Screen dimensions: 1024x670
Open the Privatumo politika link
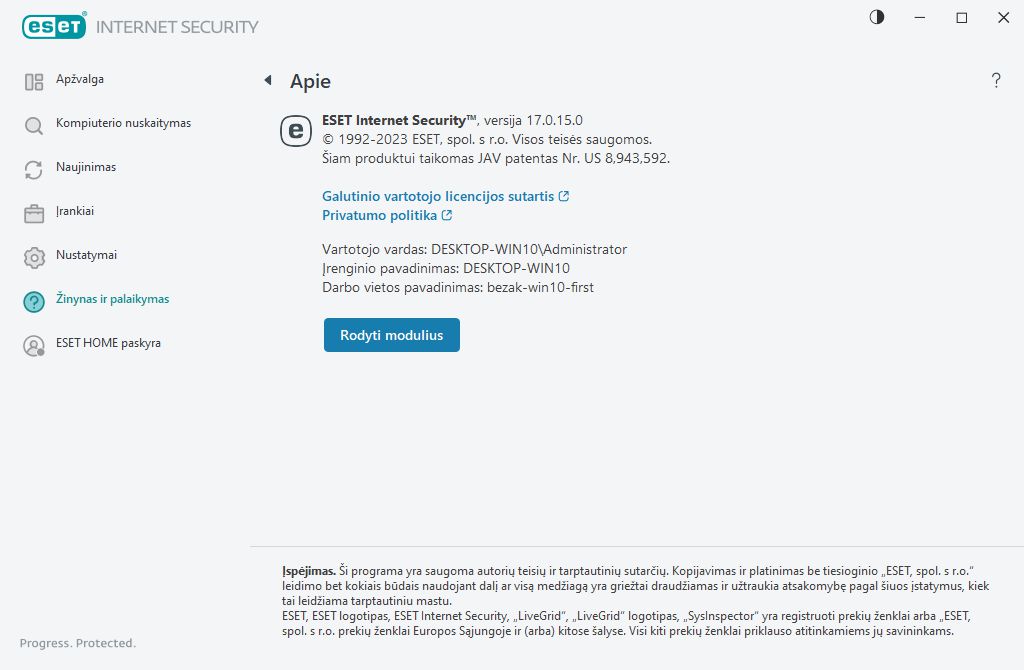[379, 215]
